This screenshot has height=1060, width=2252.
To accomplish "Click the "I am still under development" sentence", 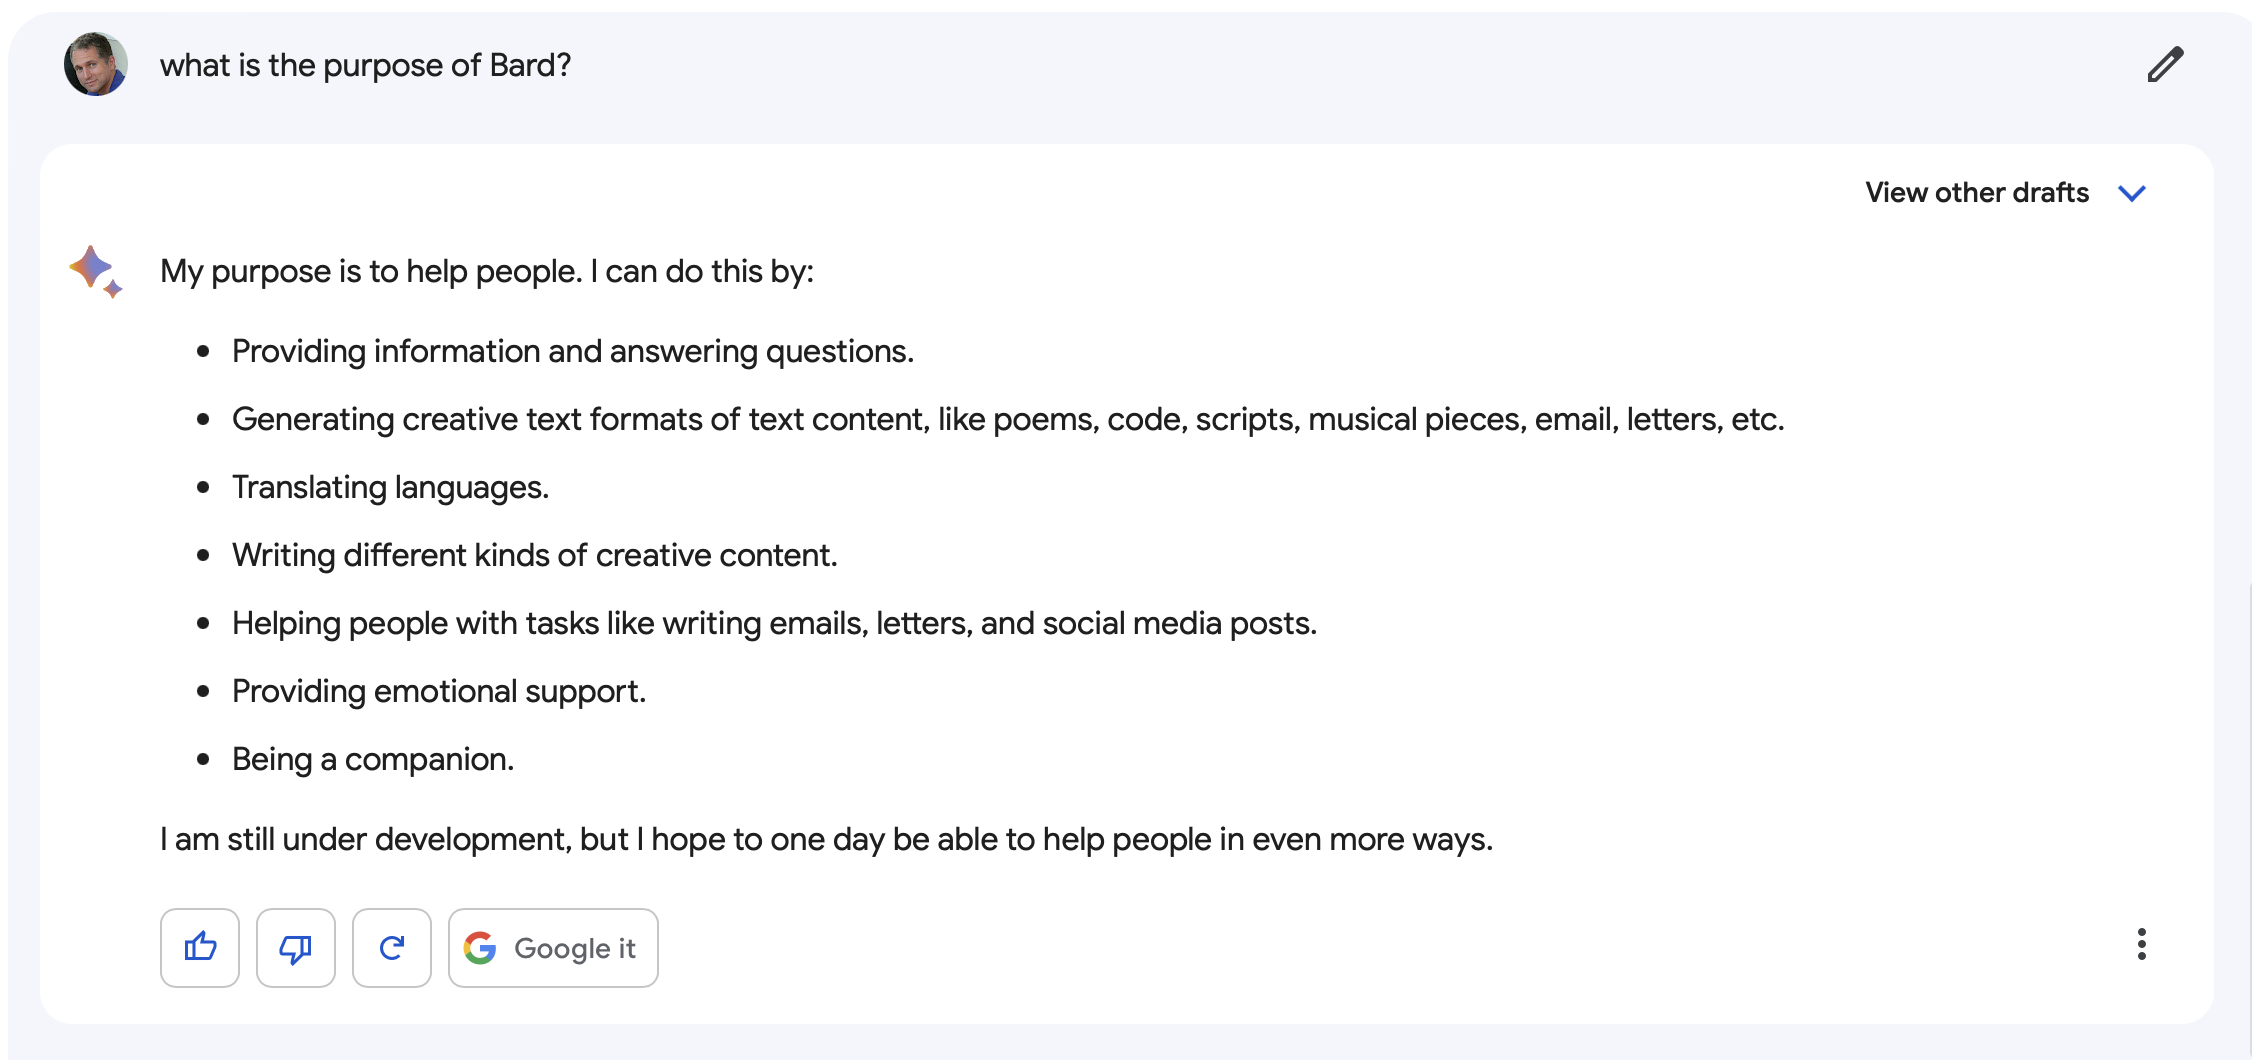I will click(825, 839).
